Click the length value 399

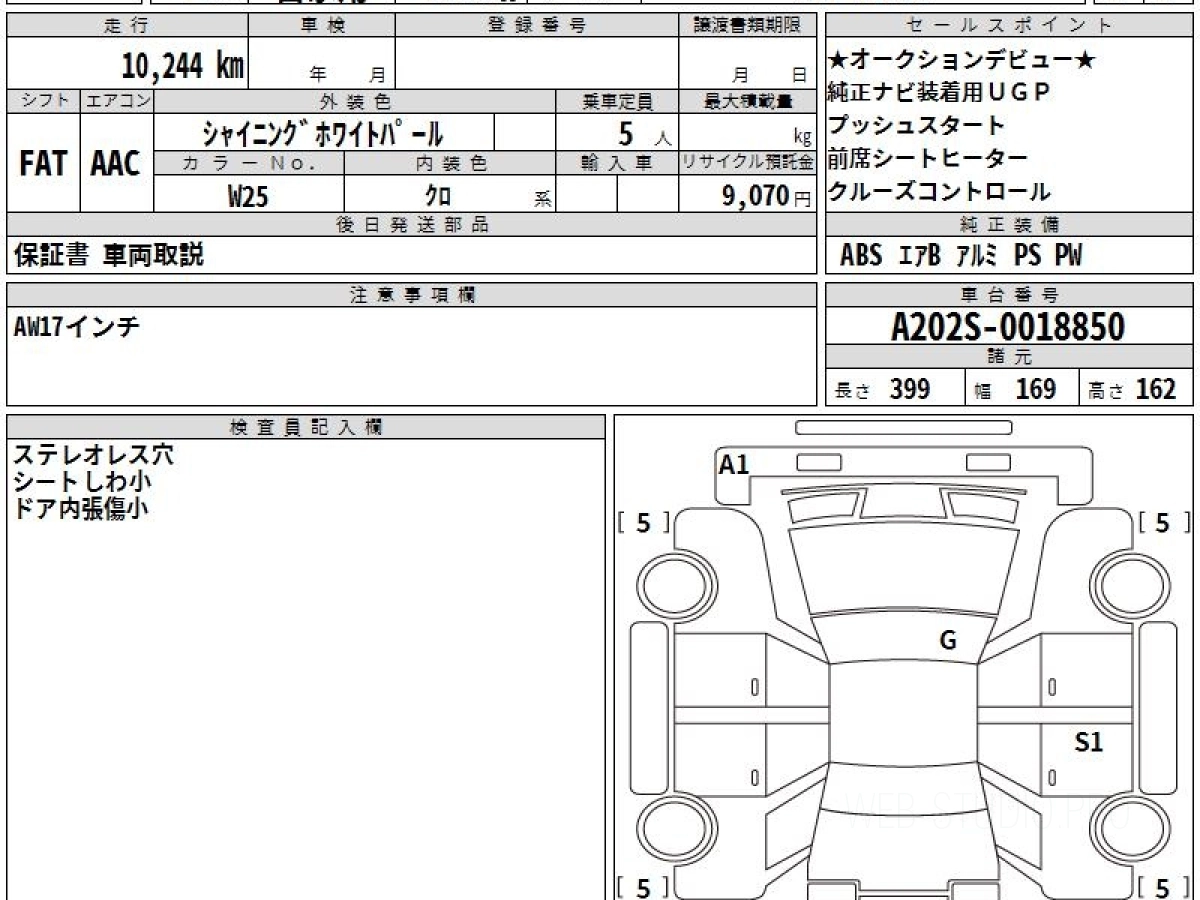coord(909,389)
